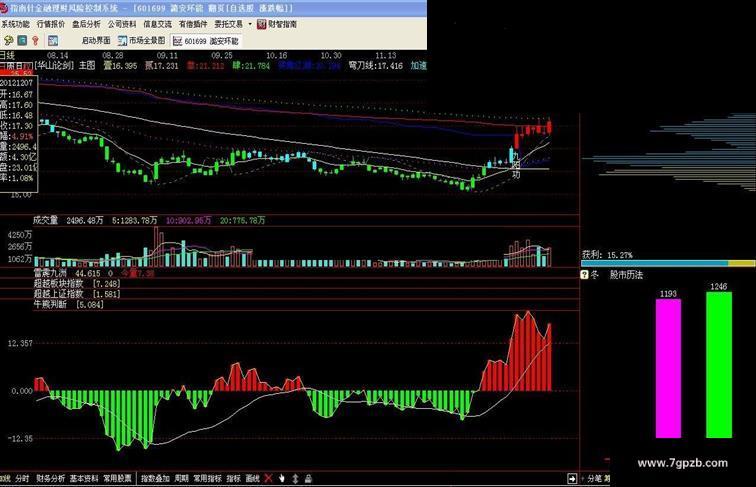This screenshot has width=756, height=487.
Task: Click the green 1246 bar
Action: [719, 365]
